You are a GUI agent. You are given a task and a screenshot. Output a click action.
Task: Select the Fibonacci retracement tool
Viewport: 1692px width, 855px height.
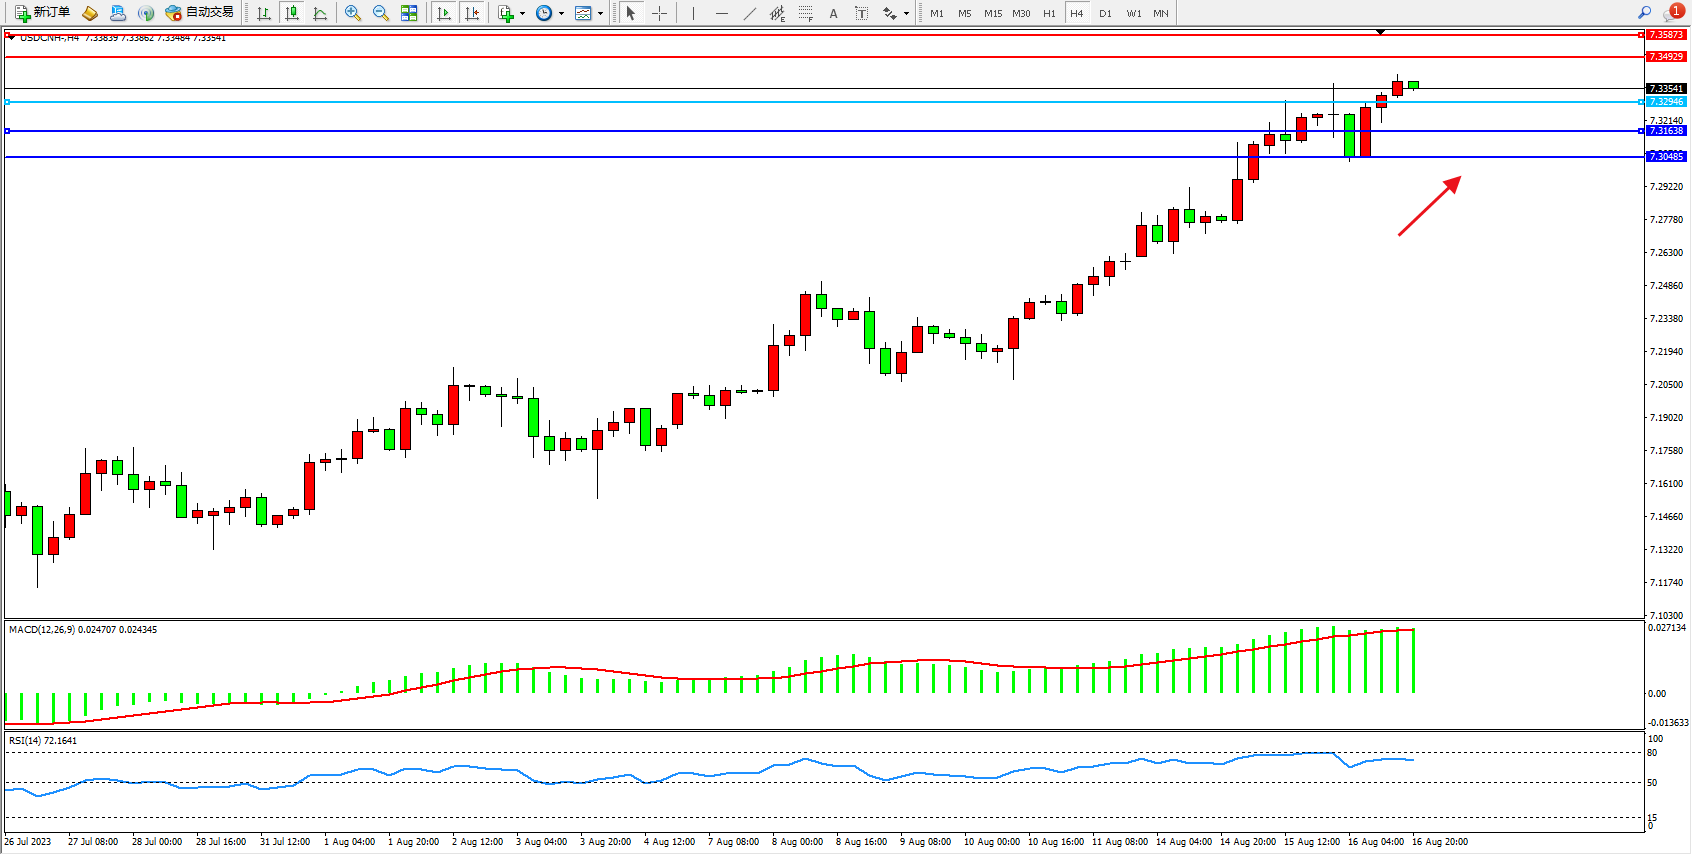pos(806,13)
